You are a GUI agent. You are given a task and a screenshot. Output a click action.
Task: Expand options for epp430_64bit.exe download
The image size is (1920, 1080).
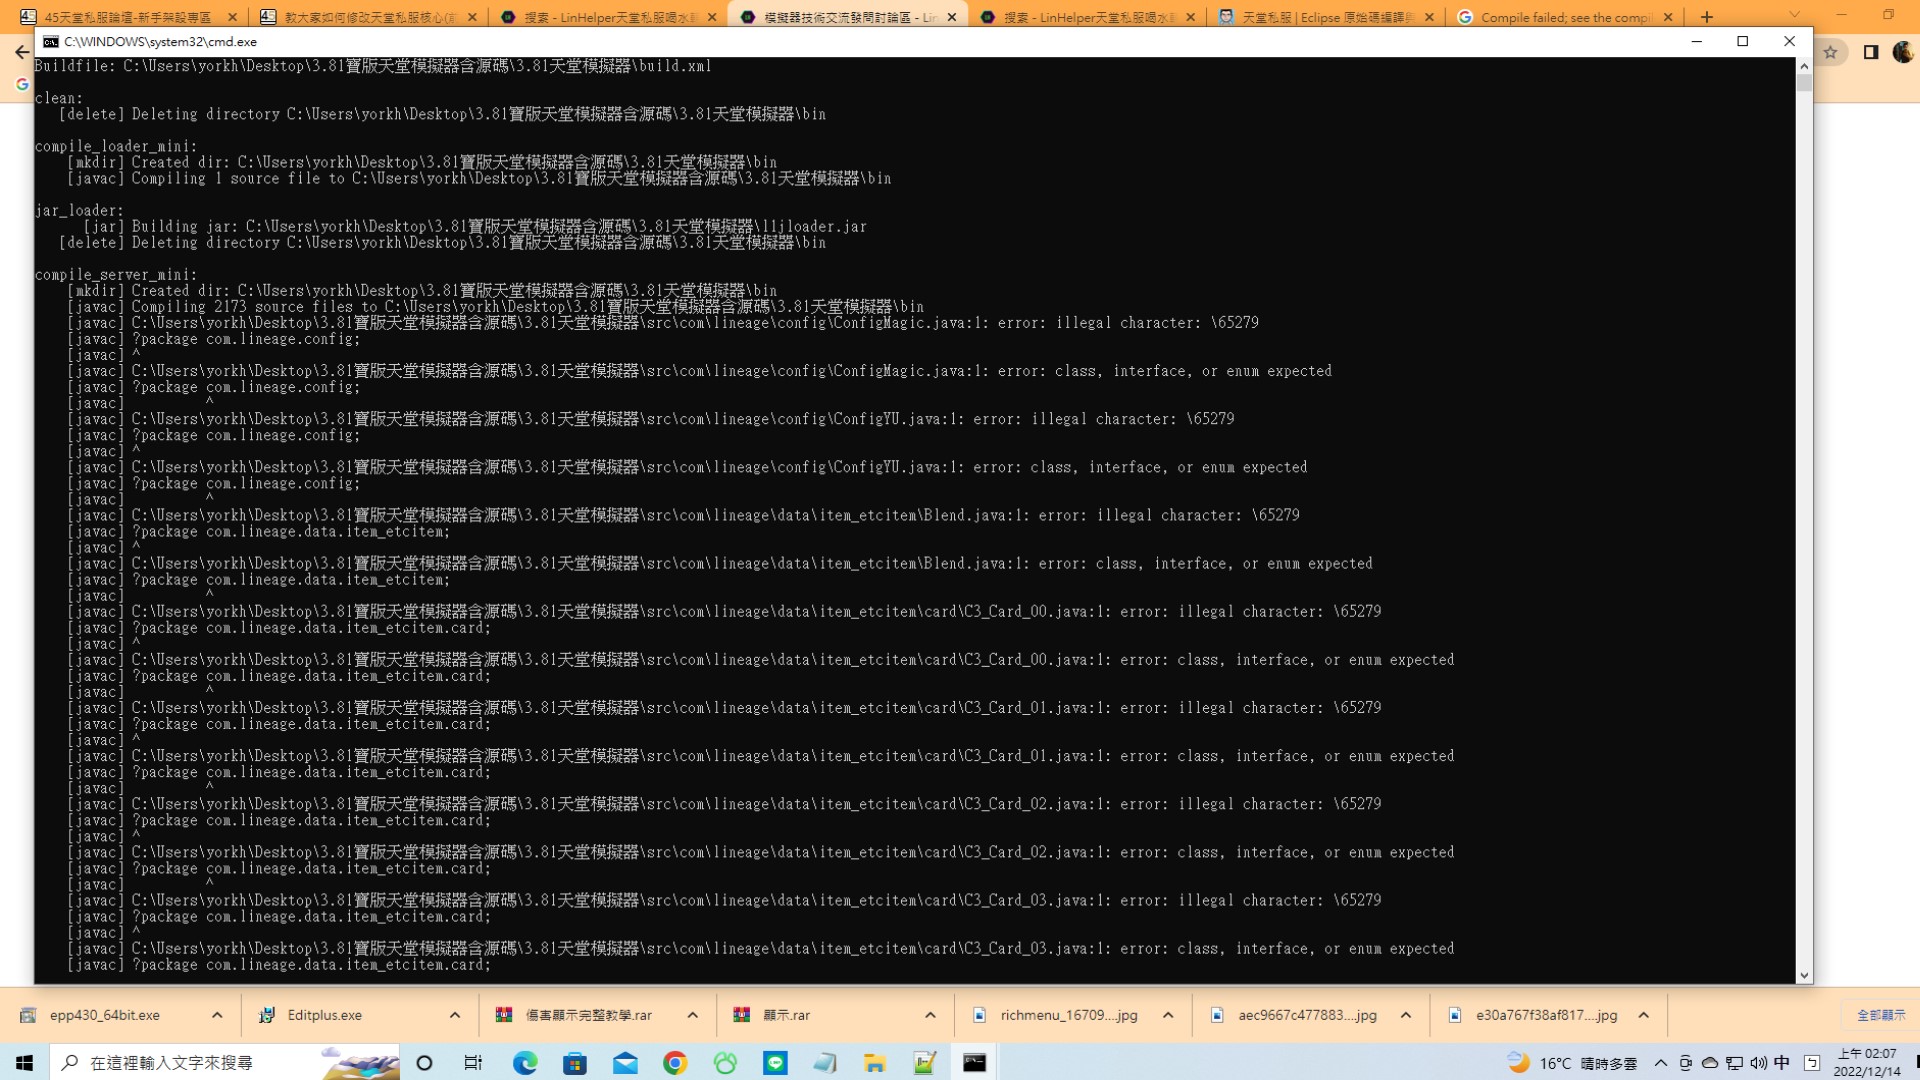[x=217, y=1015]
